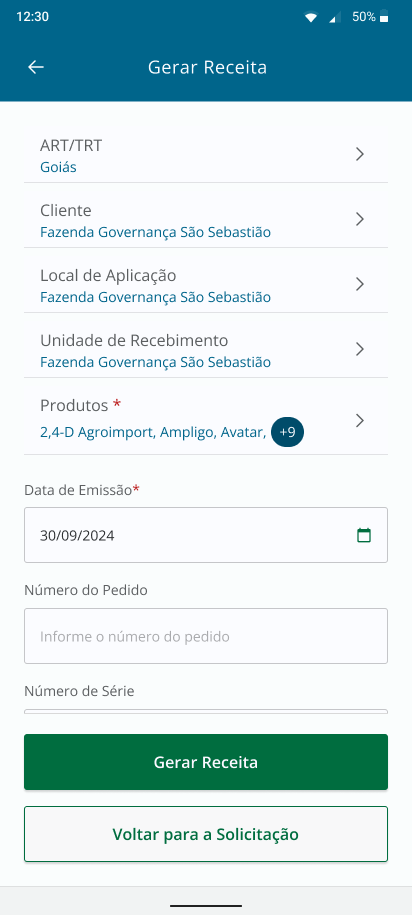Expand the Produtos chevron

[x=360, y=421]
